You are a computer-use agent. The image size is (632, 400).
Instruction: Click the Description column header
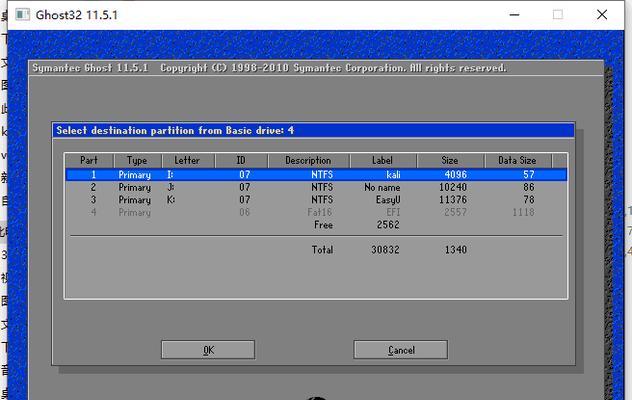307,160
